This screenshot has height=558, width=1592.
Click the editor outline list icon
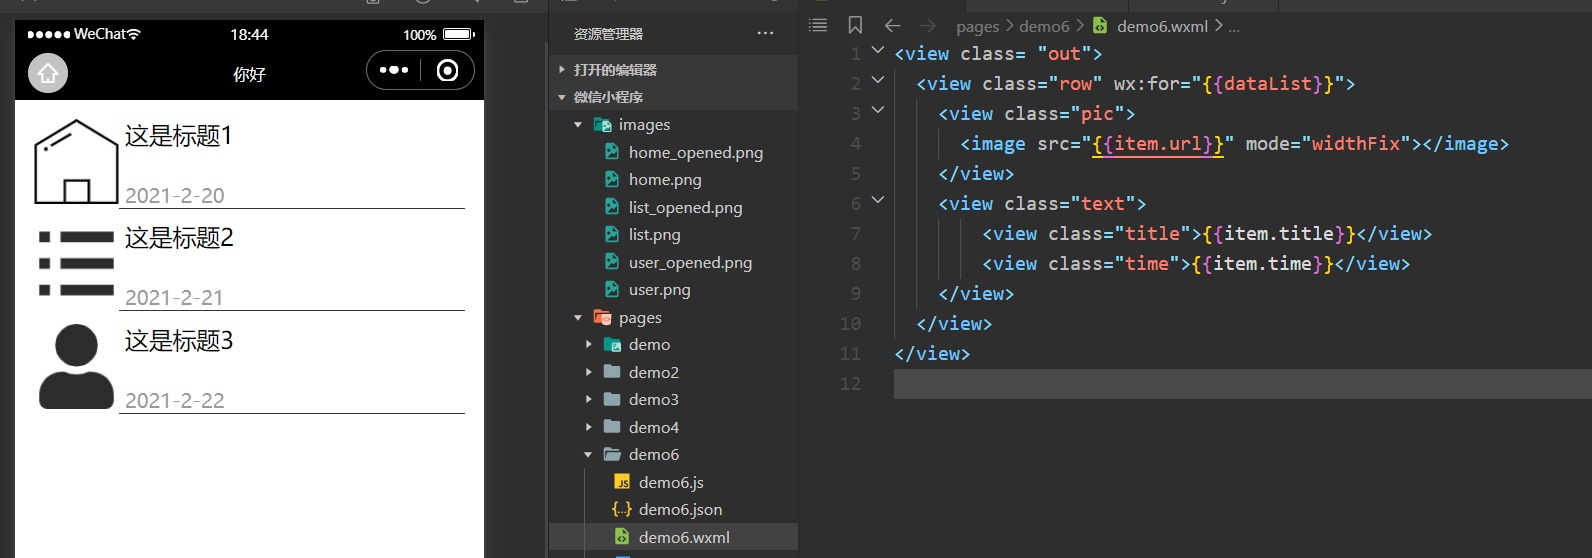818,25
